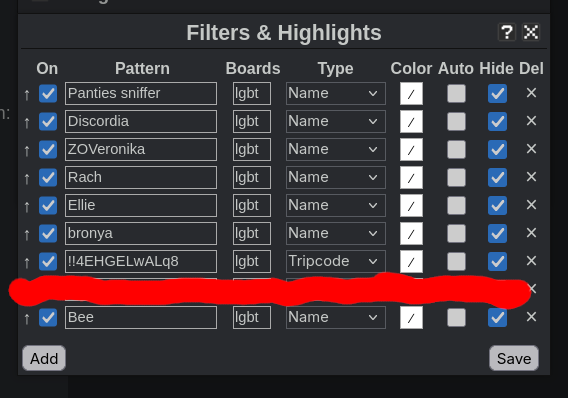Save the filter settings

(x=514, y=358)
